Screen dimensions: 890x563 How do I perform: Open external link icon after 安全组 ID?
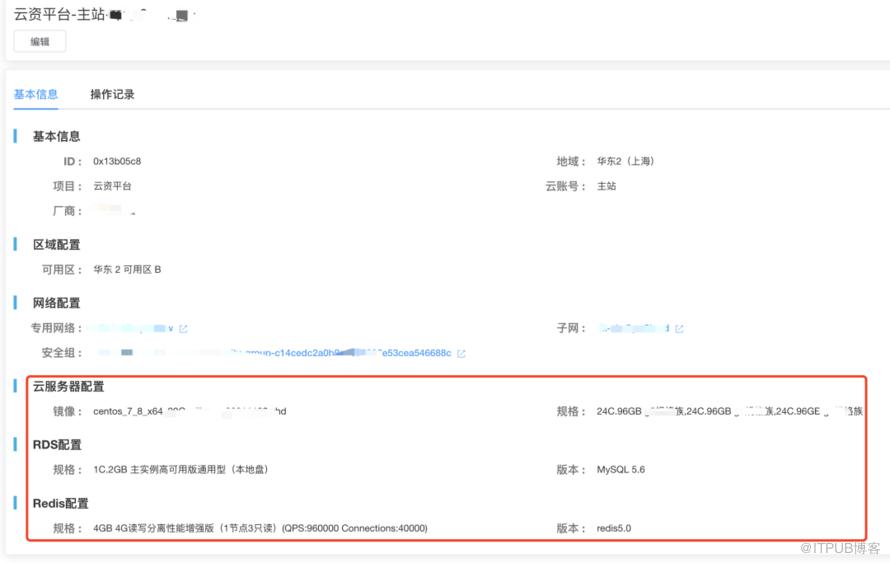coord(461,353)
